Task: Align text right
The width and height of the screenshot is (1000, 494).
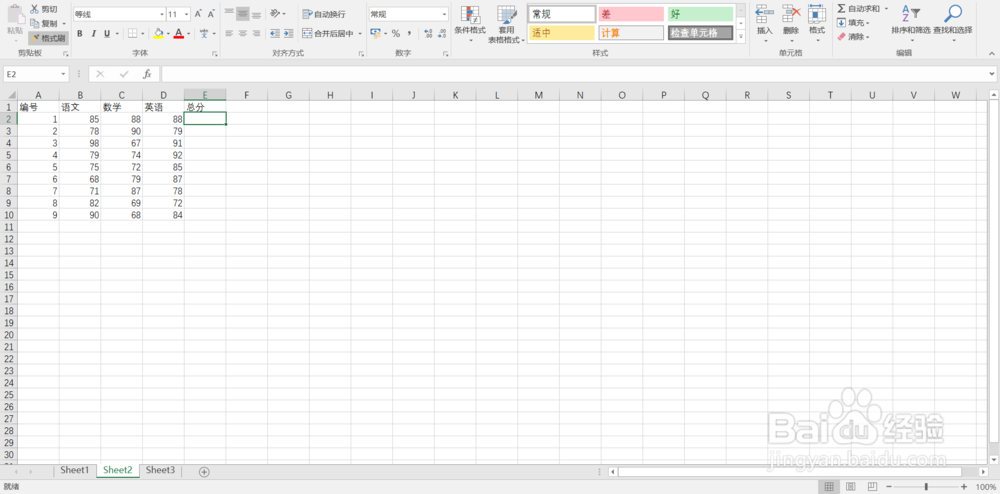Action: [x=256, y=33]
